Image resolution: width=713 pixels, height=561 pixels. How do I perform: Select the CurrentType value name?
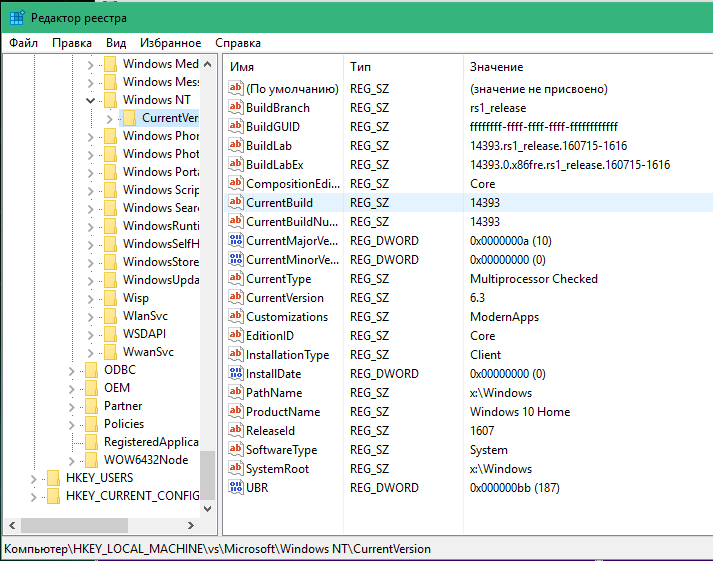coord(278,279)
